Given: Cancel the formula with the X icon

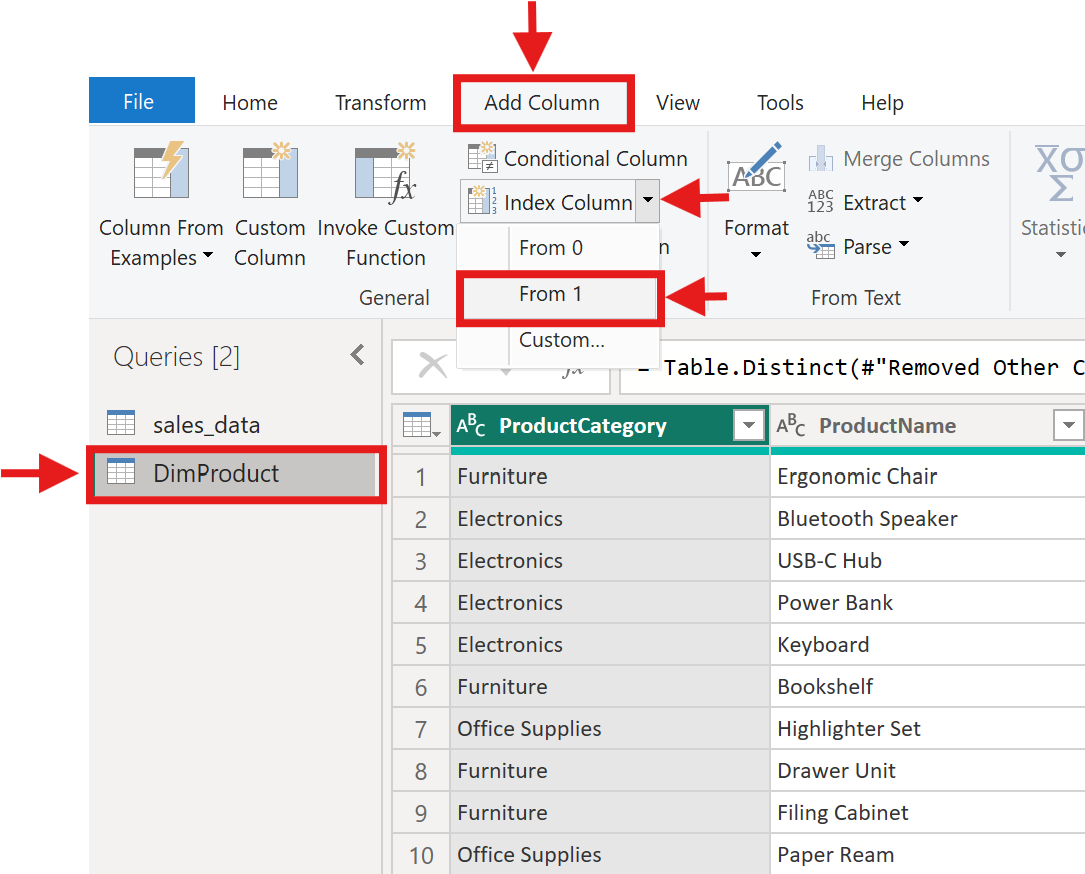Looking at the screenshot, I should [x=433, y=365].
